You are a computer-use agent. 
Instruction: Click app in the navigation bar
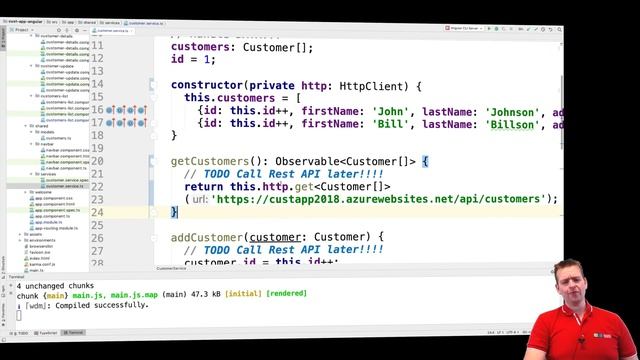pos(68,22)
